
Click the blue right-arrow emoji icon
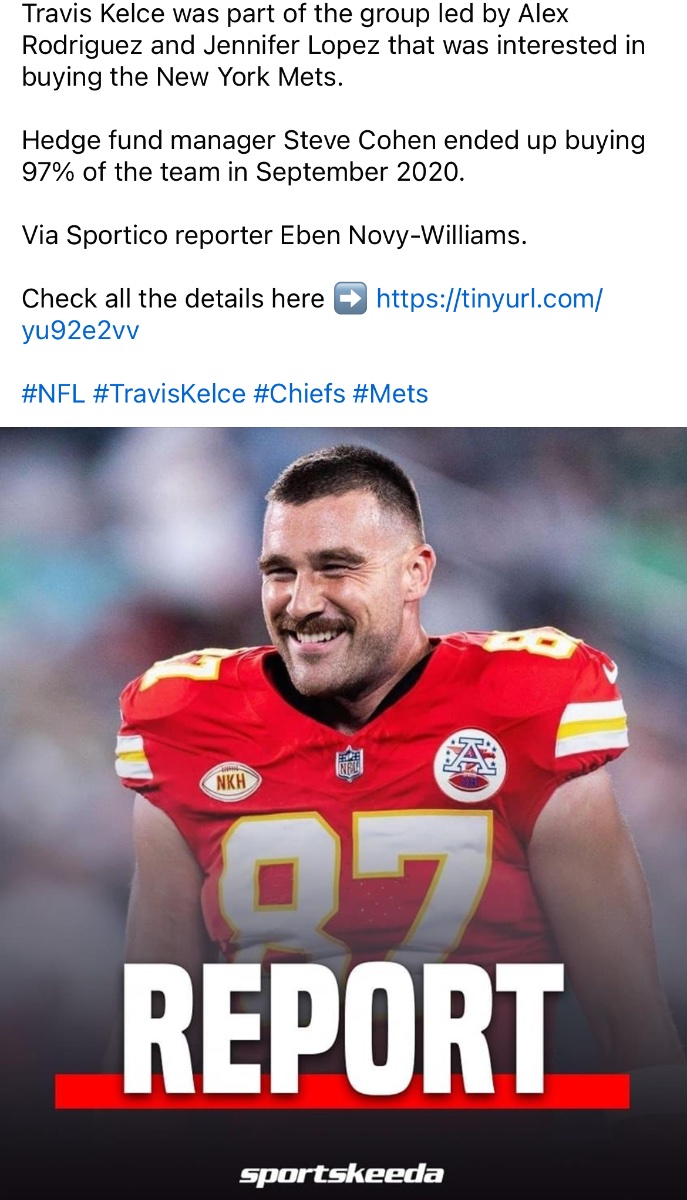pyautogui.click(x=350, y=298)
